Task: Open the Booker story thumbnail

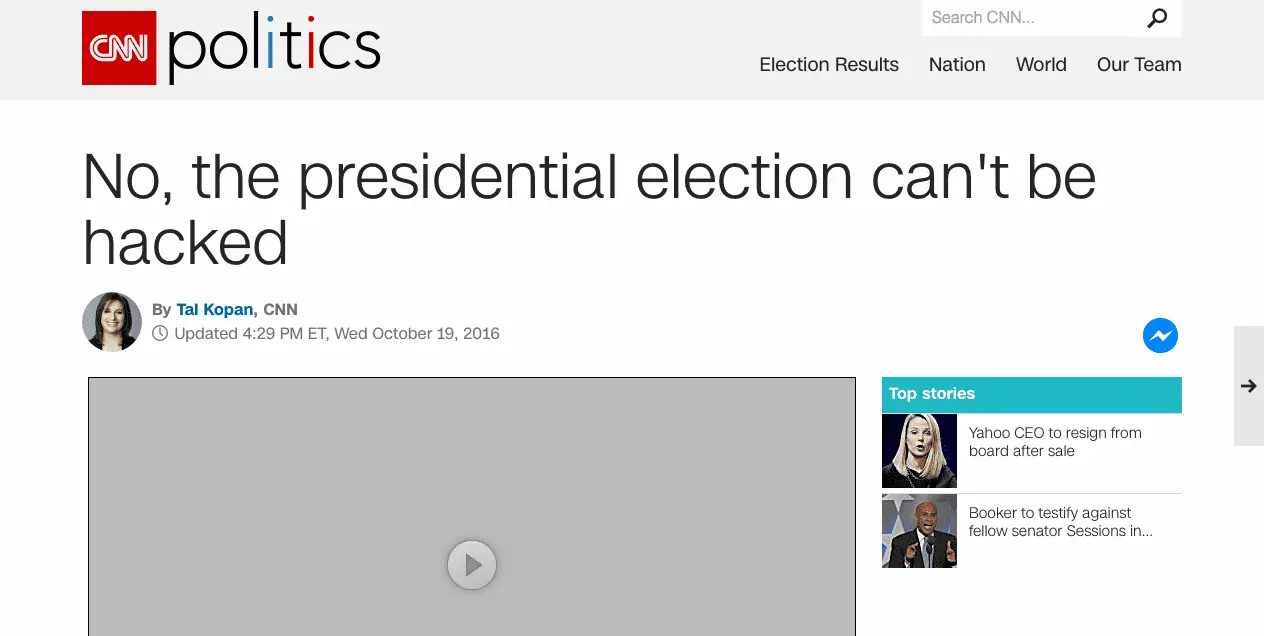Action: pos(919,531)
